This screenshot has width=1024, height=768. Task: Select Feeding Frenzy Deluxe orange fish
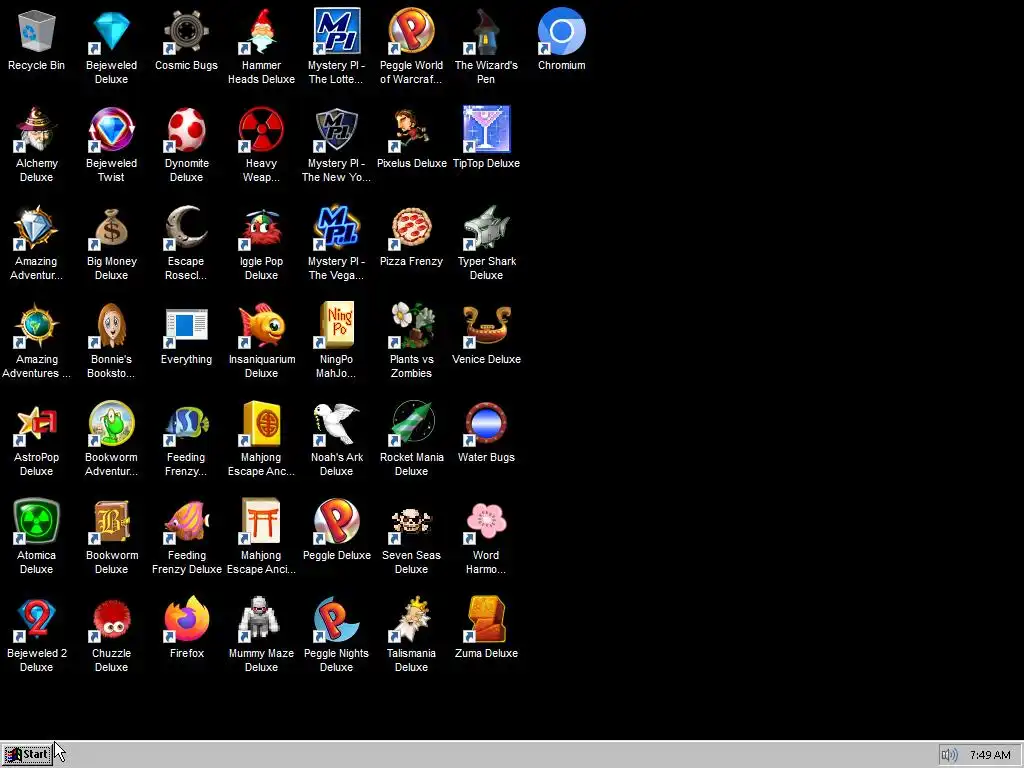[x=187, y=521]
